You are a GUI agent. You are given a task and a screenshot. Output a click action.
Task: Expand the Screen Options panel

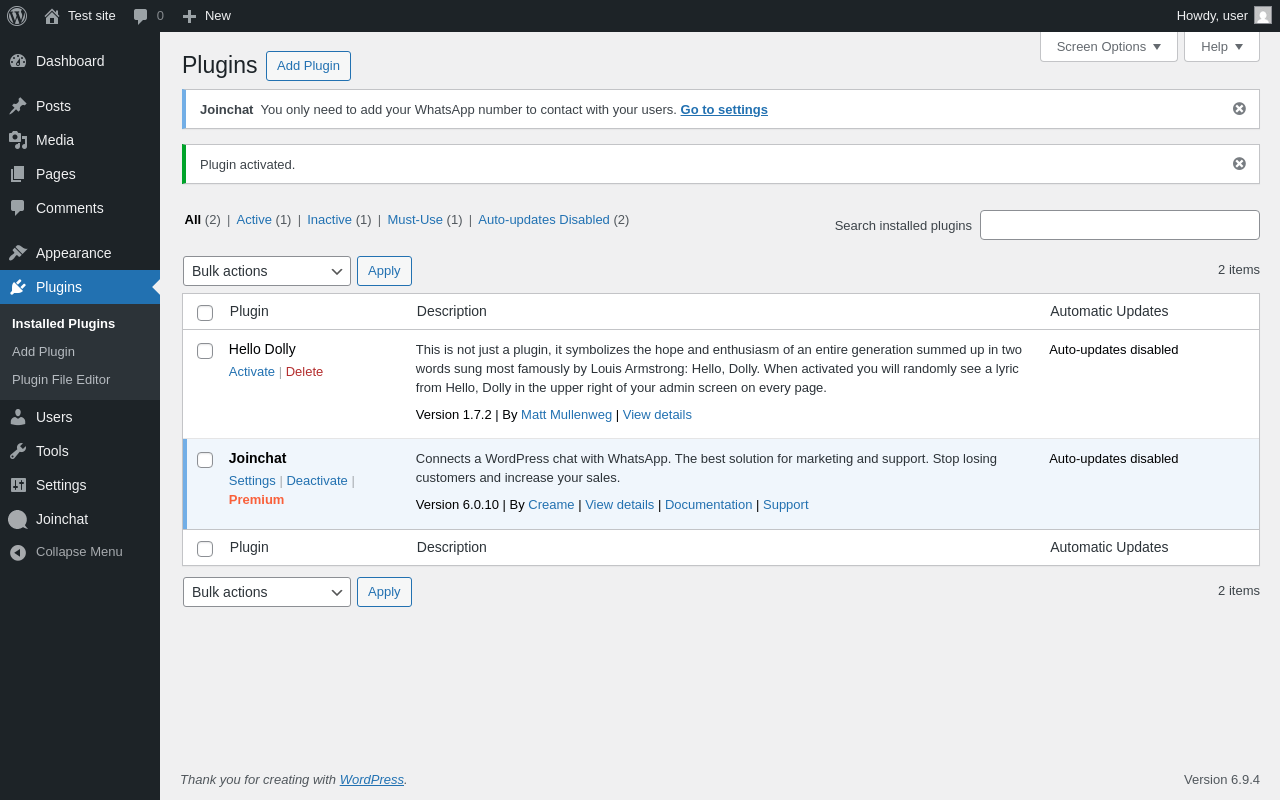tap(1108, 46)
